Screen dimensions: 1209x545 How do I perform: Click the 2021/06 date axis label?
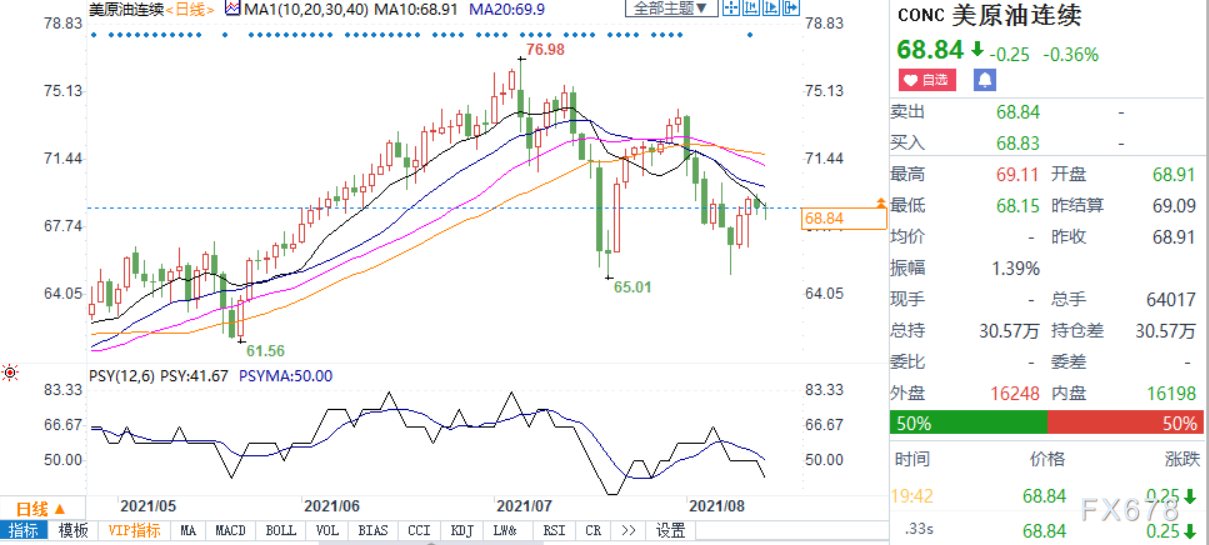click(332, 506)
